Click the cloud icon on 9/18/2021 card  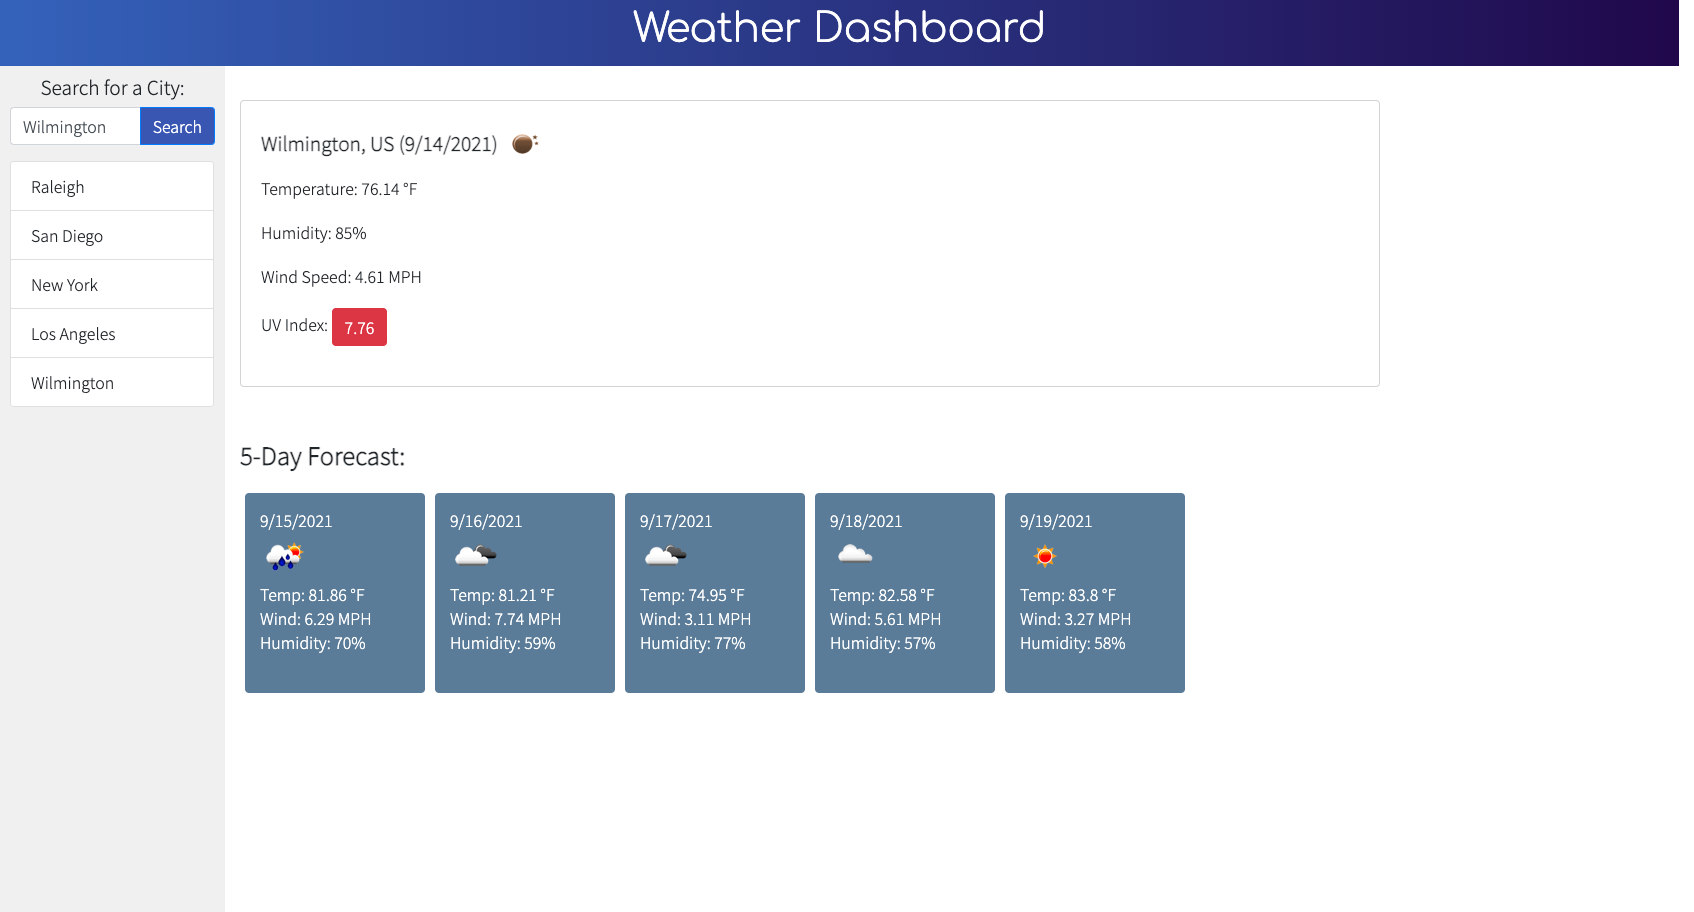tap(853, 554)
